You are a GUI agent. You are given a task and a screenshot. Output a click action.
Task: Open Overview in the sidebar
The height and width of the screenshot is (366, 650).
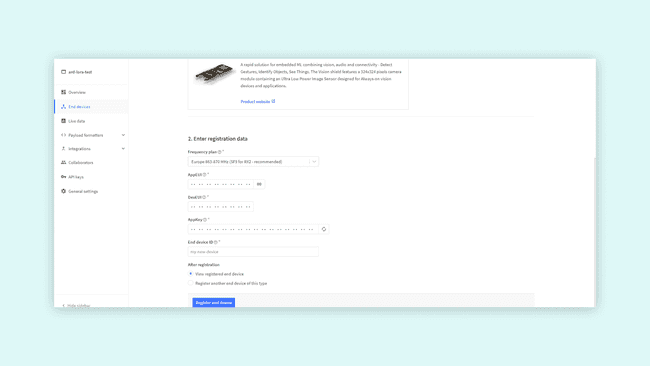click(91, 92)
